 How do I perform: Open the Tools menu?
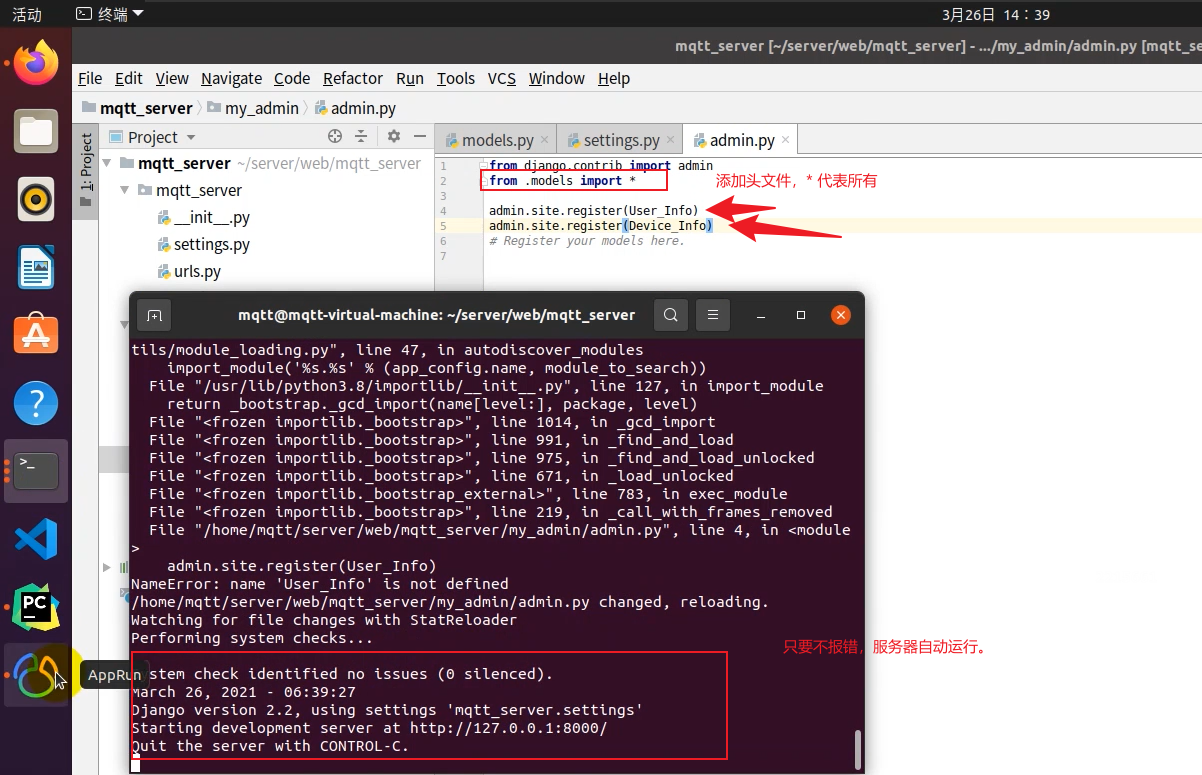[x=456, y=78]
